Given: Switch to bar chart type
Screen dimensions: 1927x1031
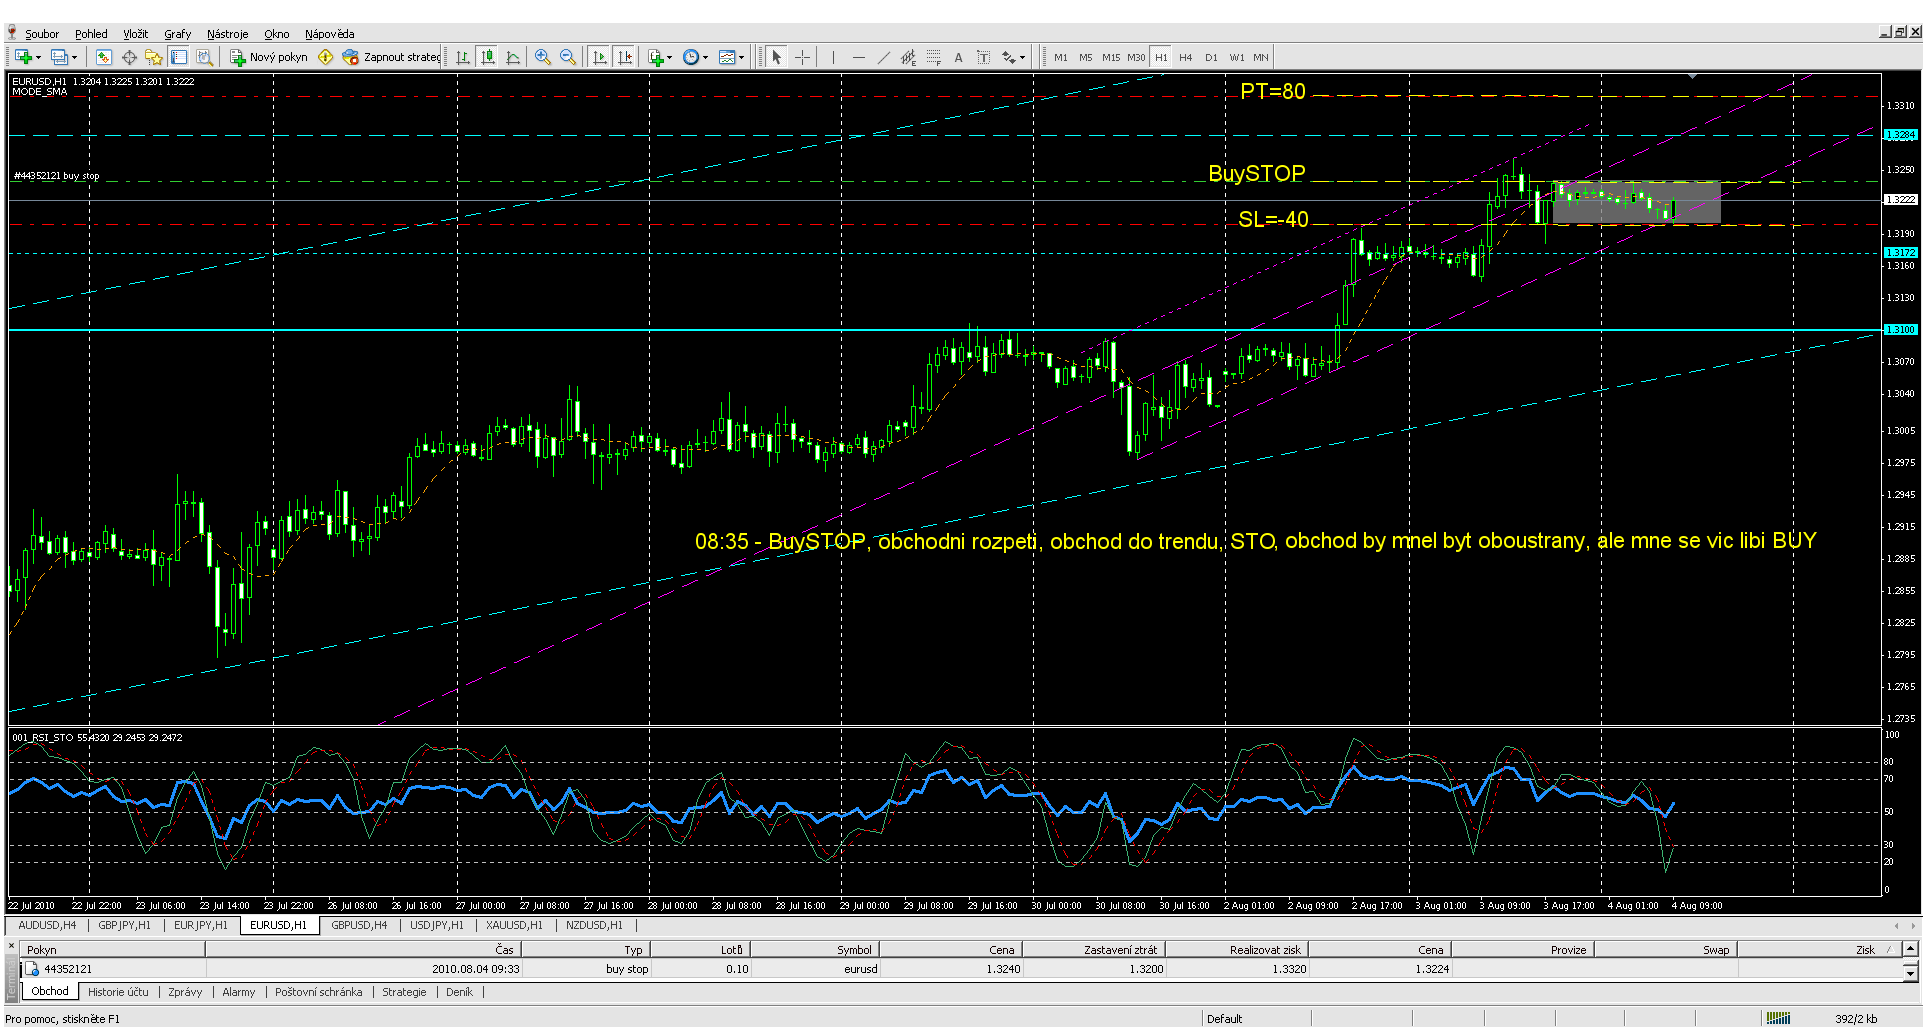Looking at the screenshot, I should pyautogui.click(x=463, y=57).
